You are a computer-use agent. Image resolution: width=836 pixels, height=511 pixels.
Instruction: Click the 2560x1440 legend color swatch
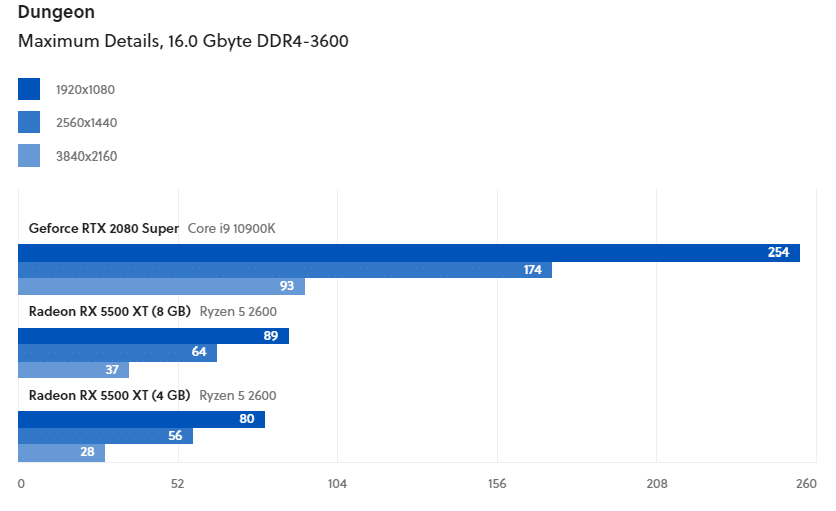pos(29,122)
